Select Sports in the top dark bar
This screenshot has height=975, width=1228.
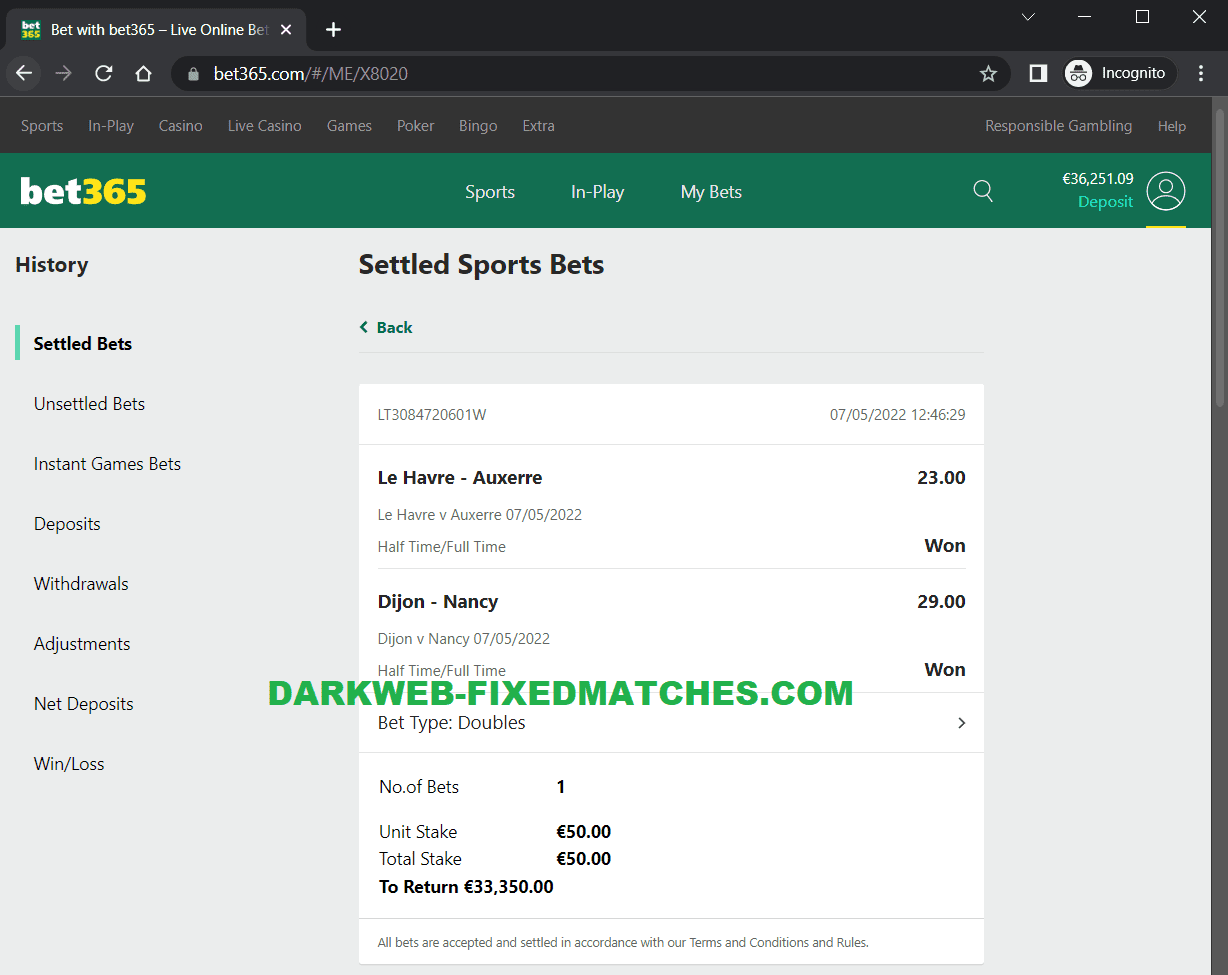(x=42, y=126)
